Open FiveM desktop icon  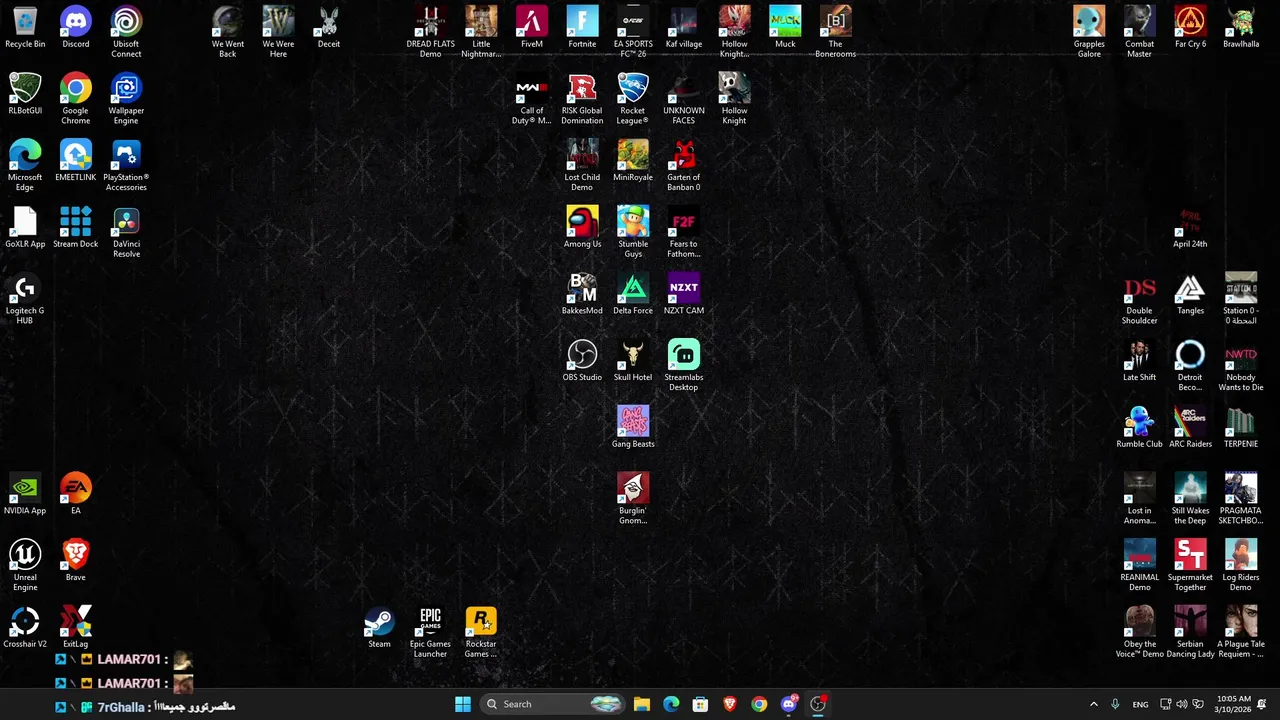pyautogui.click(x=532, y=28)
